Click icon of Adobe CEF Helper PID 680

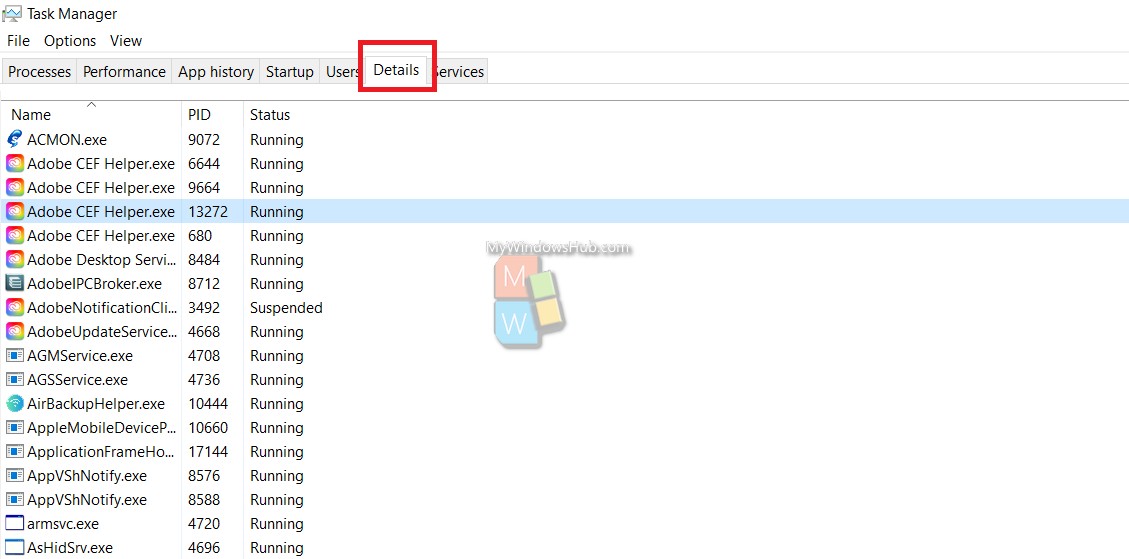point(14,236)
